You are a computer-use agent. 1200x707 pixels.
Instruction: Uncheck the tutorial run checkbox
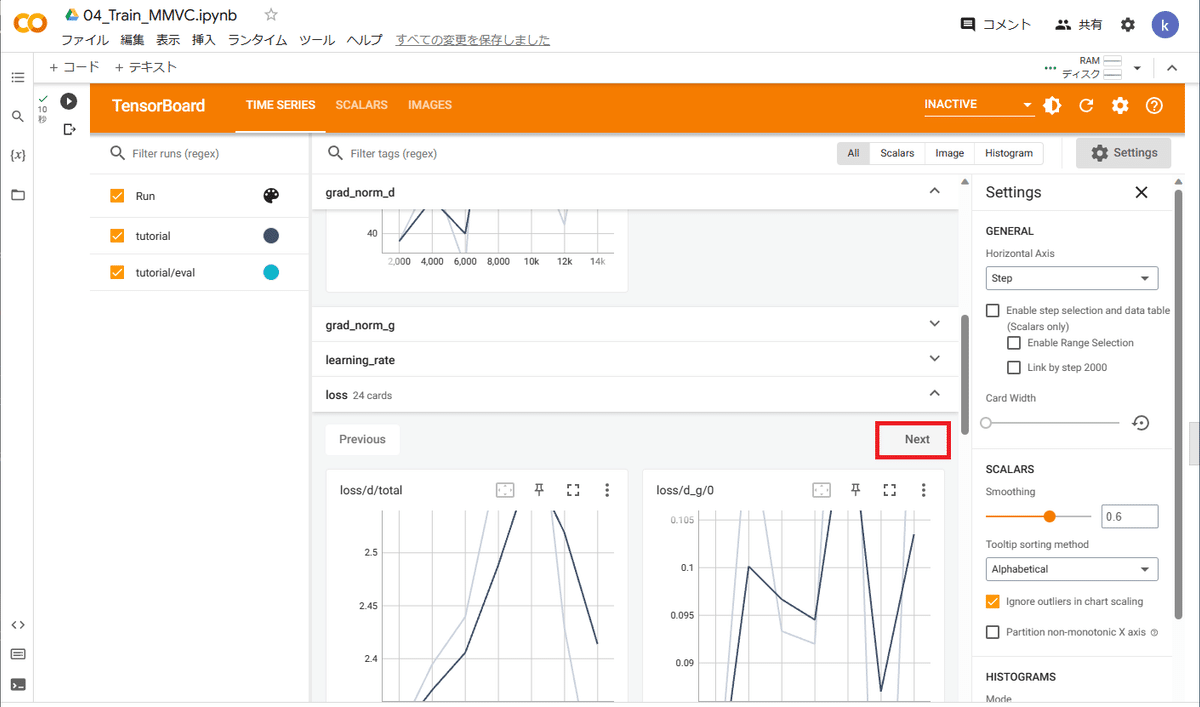117,236
